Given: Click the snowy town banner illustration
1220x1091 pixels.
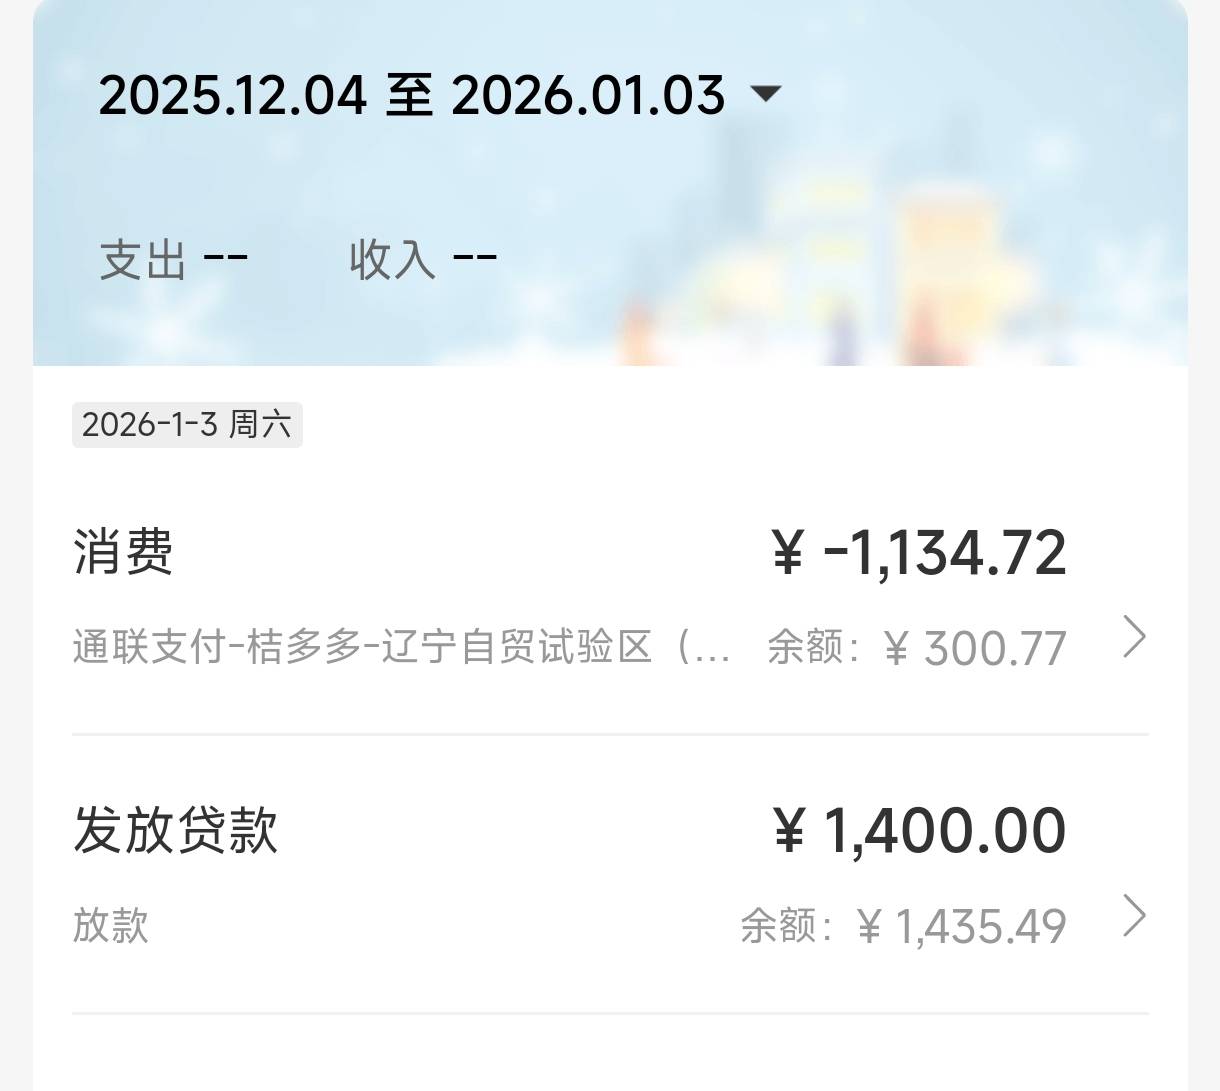Looking at the screenshot, I should click(x=880, y=260).
